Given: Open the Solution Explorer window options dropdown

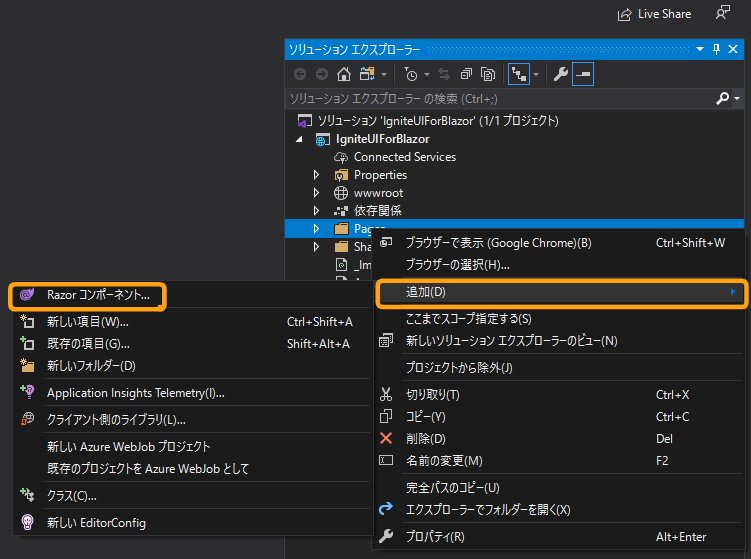Looking at the screenshot, I should pos(700,49).
